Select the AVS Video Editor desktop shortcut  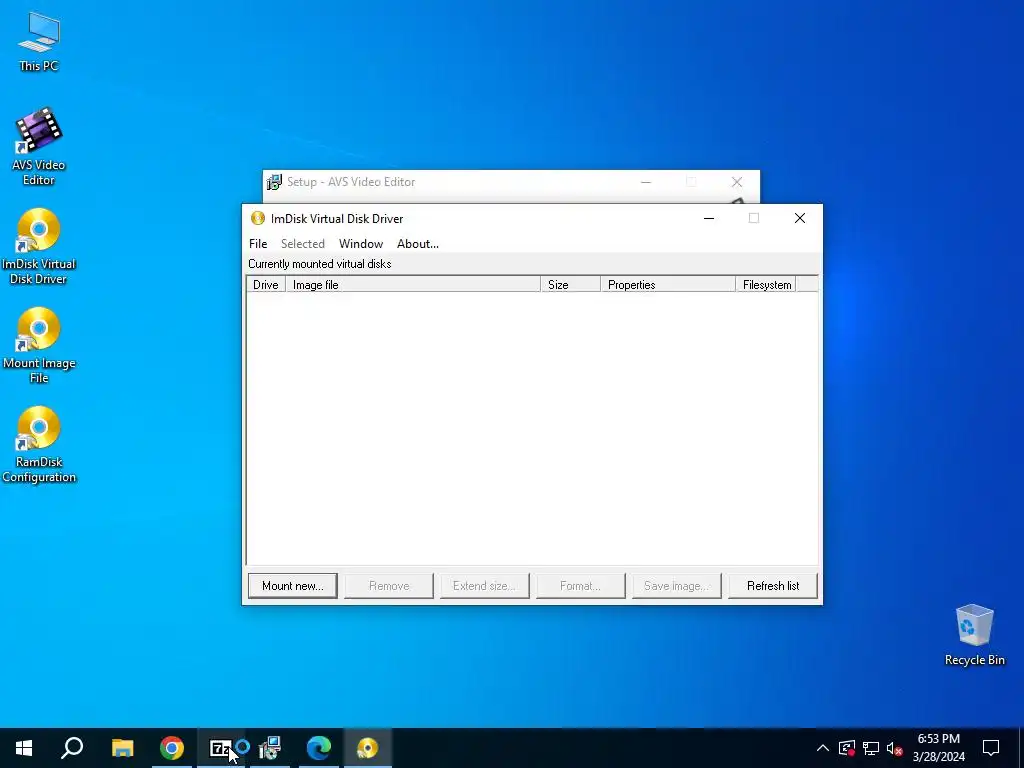pyautogui.click(x=39, y=146)
